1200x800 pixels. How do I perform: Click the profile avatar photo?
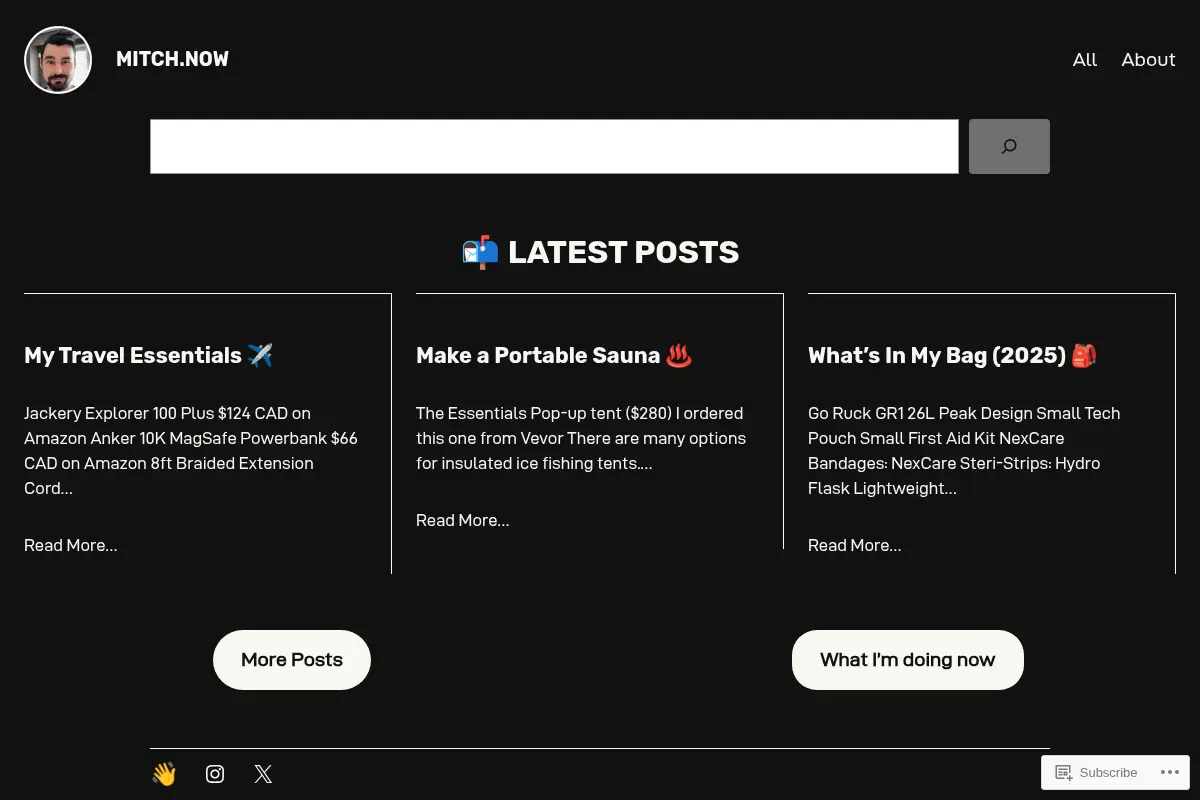[58, 60]
